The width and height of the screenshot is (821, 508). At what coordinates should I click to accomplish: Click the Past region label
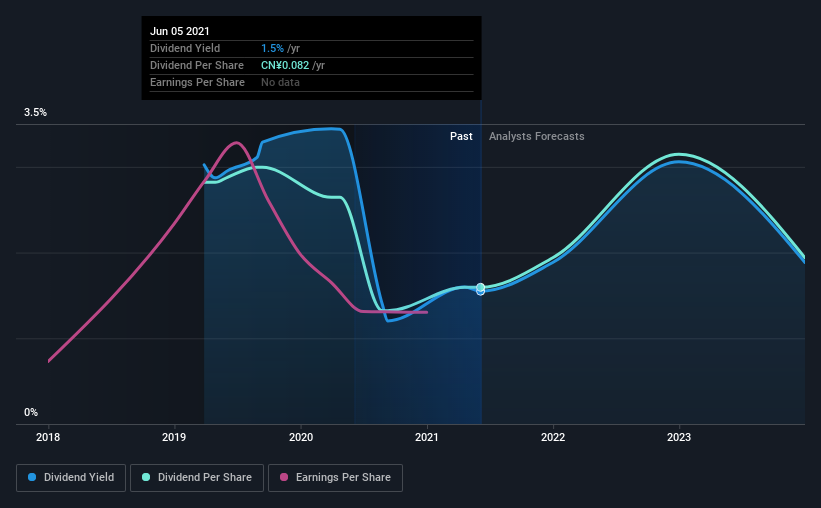pos(461,136)
